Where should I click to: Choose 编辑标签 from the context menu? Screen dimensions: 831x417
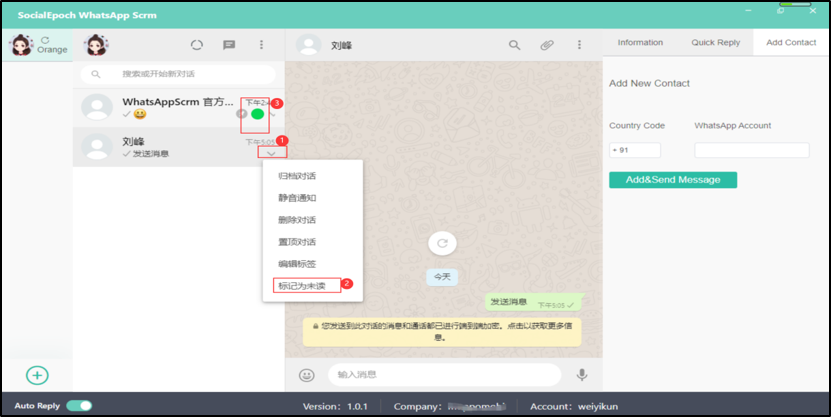[297, 264]
